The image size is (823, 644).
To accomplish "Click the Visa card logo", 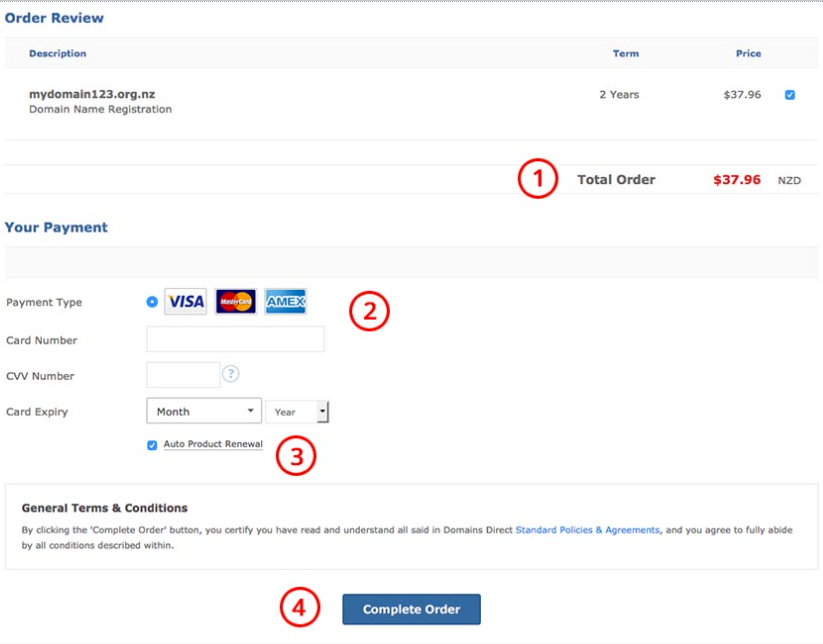I will click(185, 301).
